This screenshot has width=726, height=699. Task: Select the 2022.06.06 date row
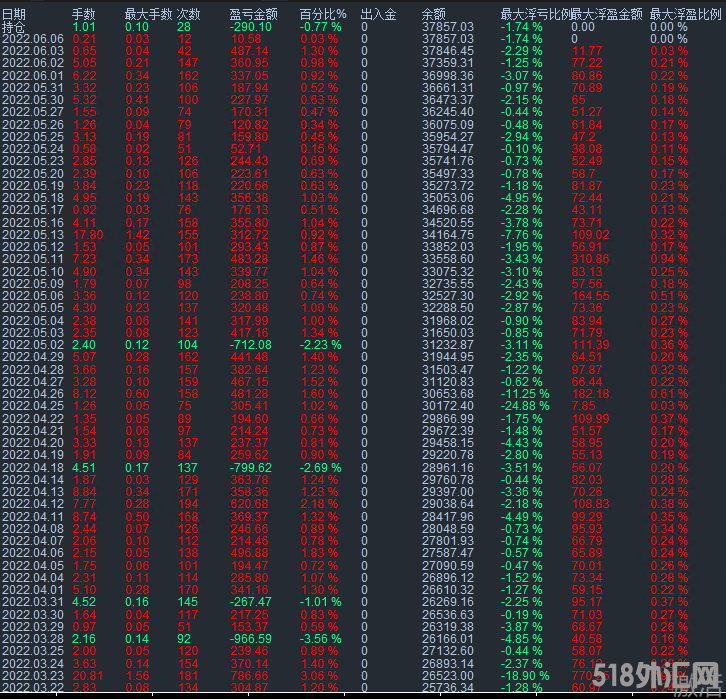(32, 38)
